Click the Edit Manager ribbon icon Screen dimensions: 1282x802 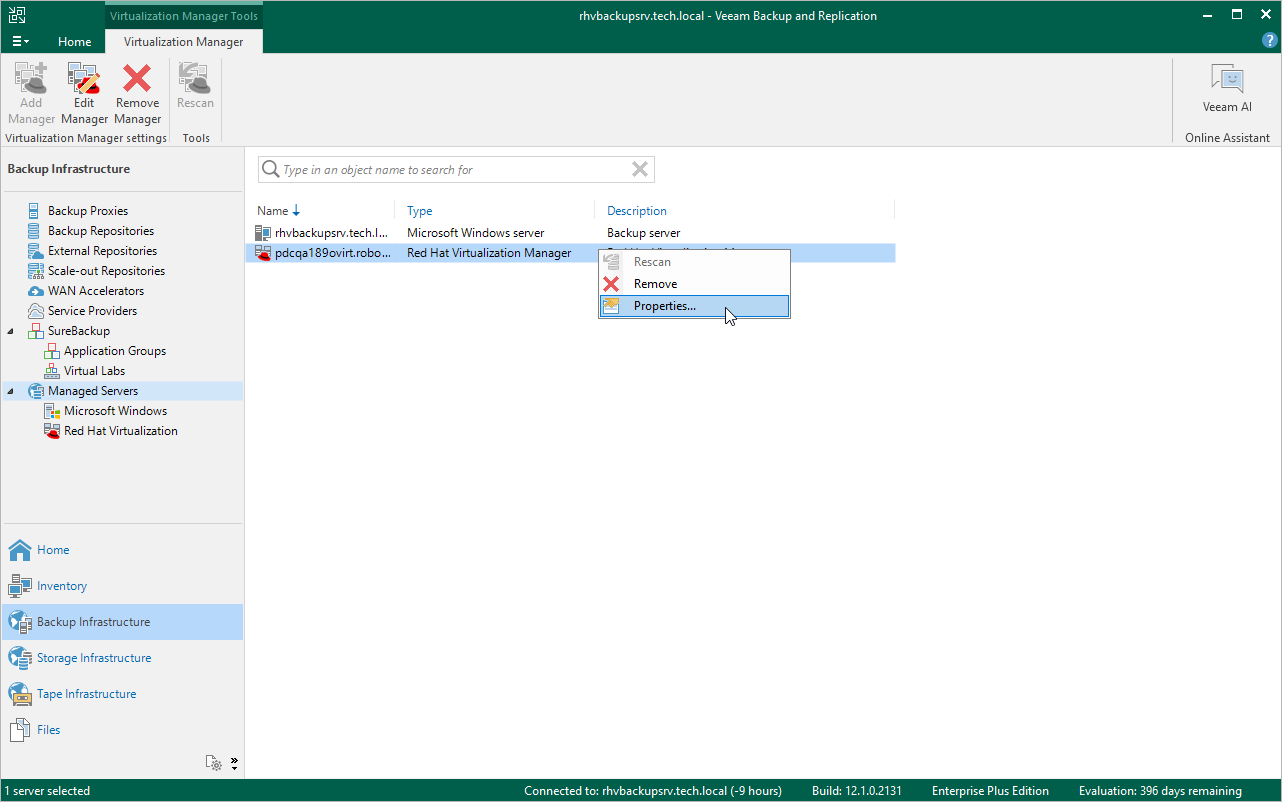point(84,93)
